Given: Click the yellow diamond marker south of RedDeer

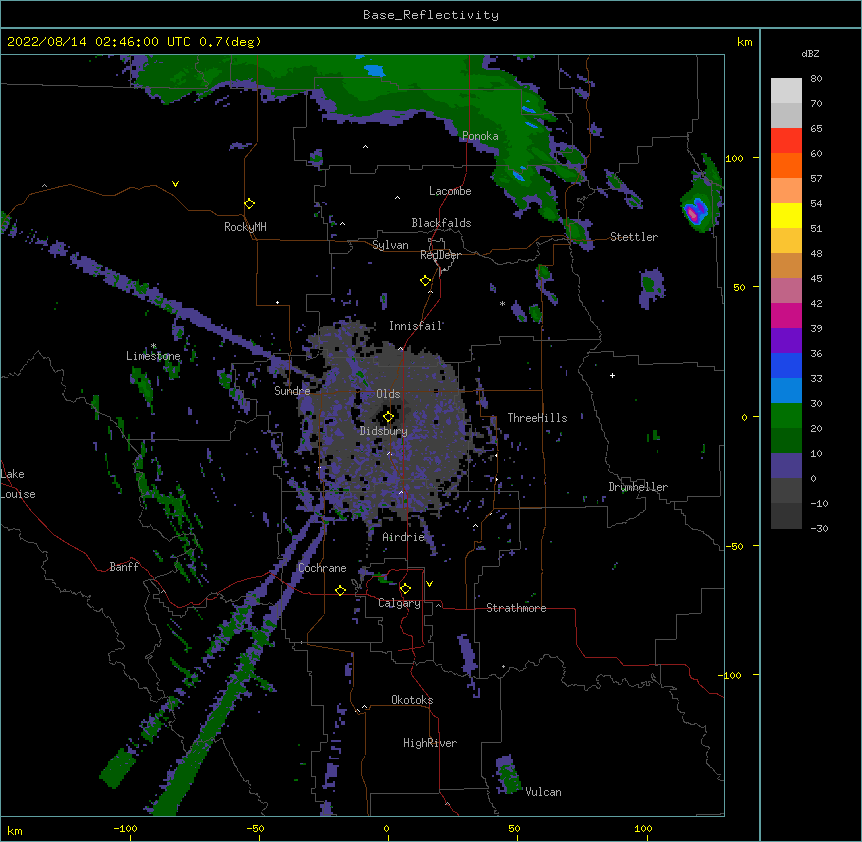Looking at the screenshot, I should [x=425, y=281].
